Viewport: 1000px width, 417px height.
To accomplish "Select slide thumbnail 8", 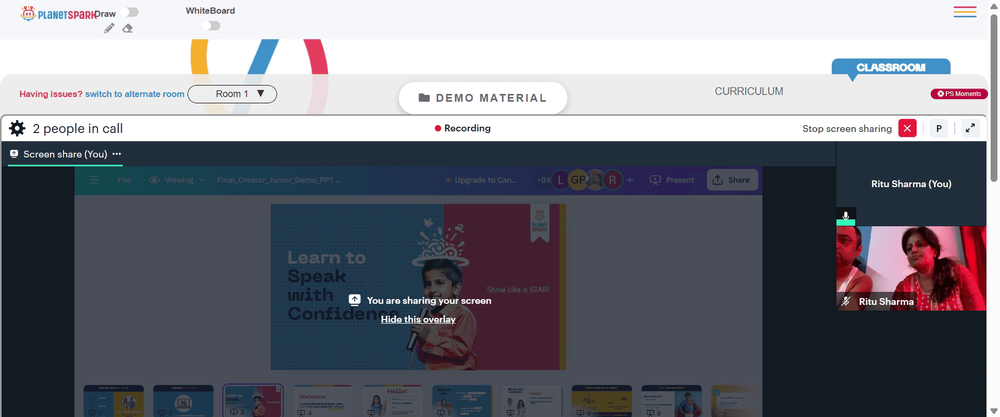I will [x=601, y=400].
